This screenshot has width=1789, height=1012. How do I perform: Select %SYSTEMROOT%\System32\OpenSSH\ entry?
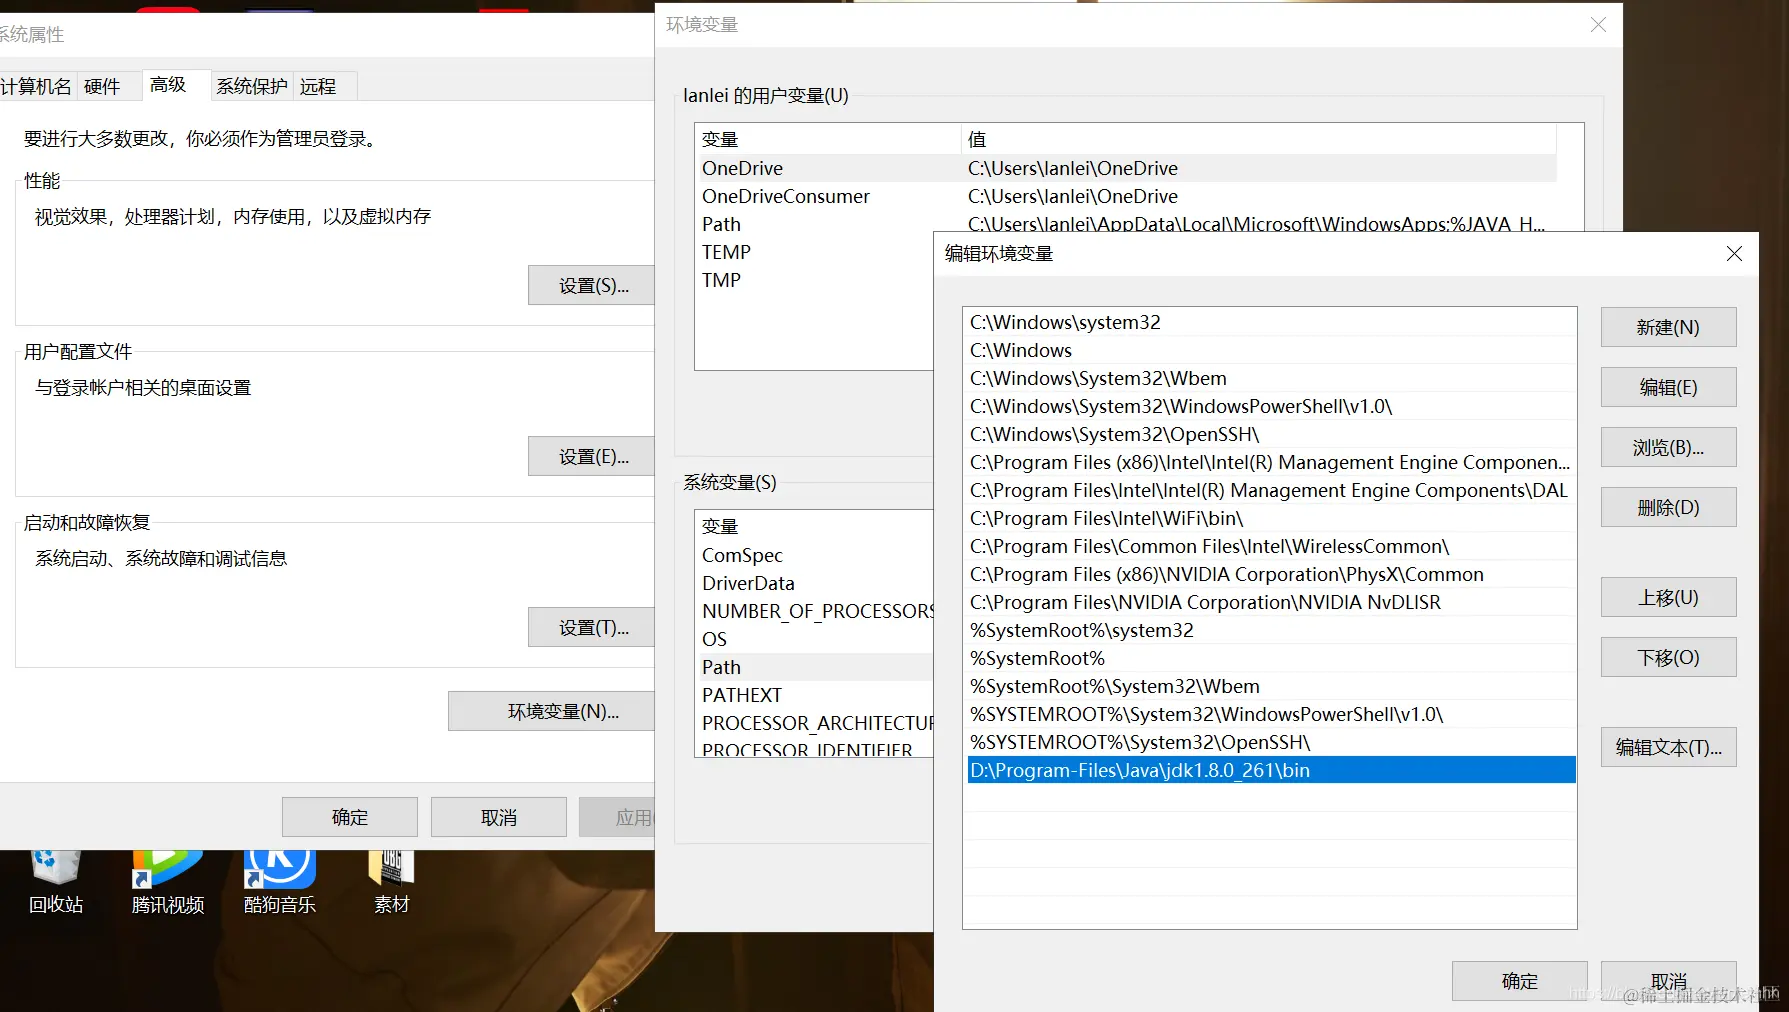tap(1271, 742)
